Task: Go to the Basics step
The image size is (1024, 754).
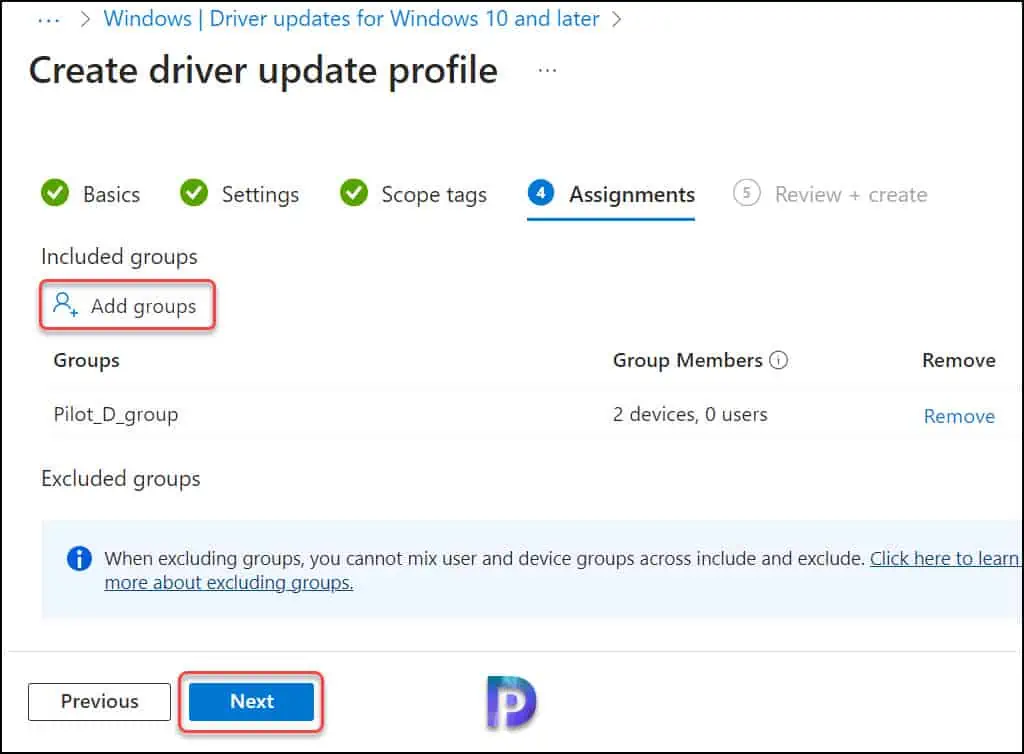Action: (91, 194)
